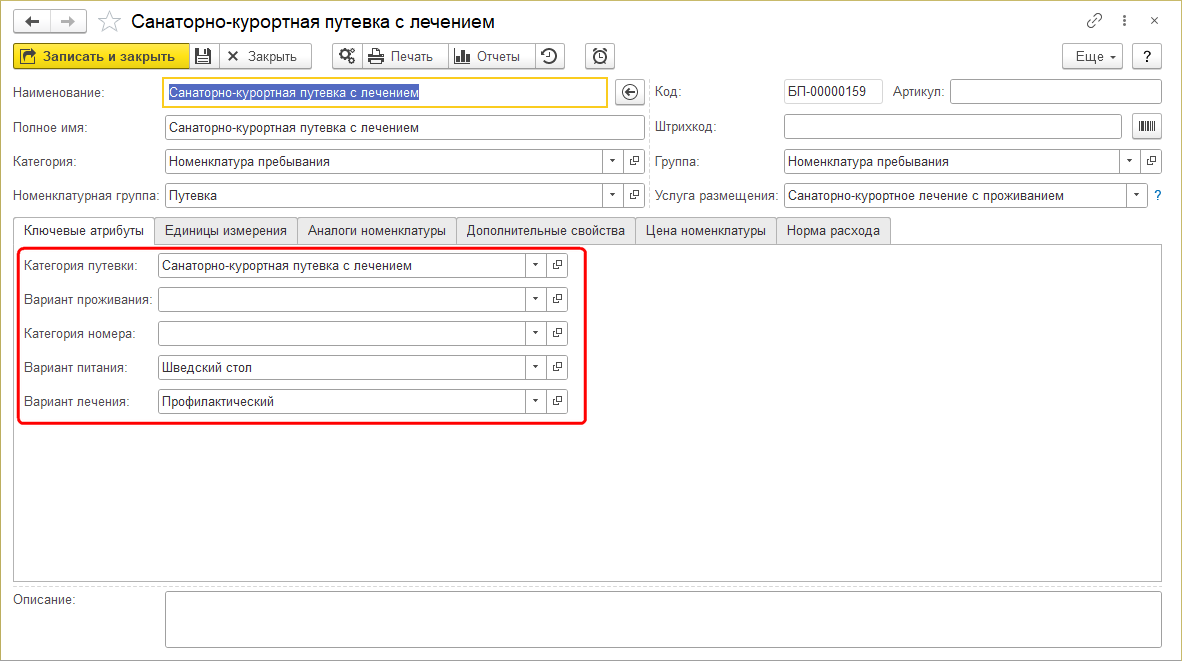Expand the Категория номера dropdown
The image size is (1182, 661).
535,333
